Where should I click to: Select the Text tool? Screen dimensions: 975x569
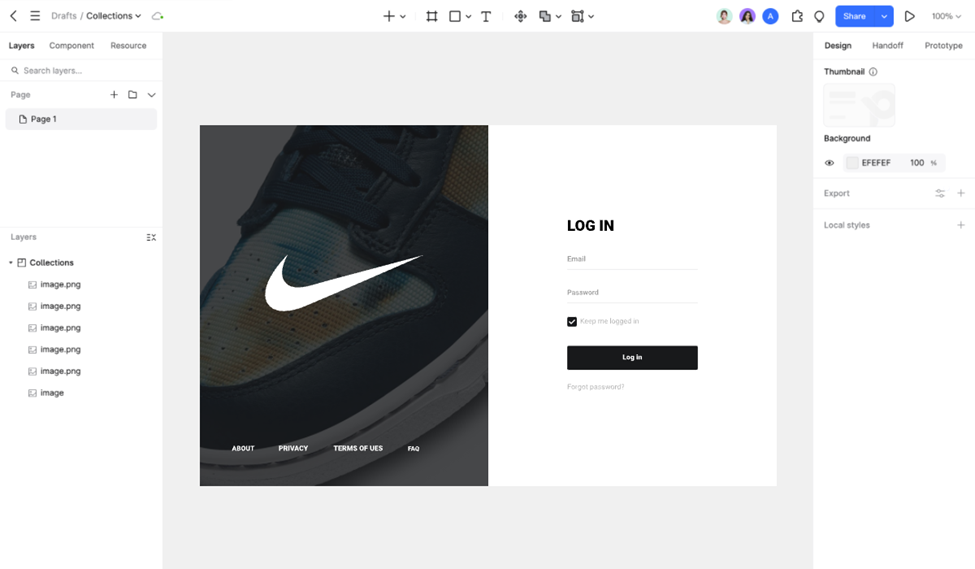[486, 16]
